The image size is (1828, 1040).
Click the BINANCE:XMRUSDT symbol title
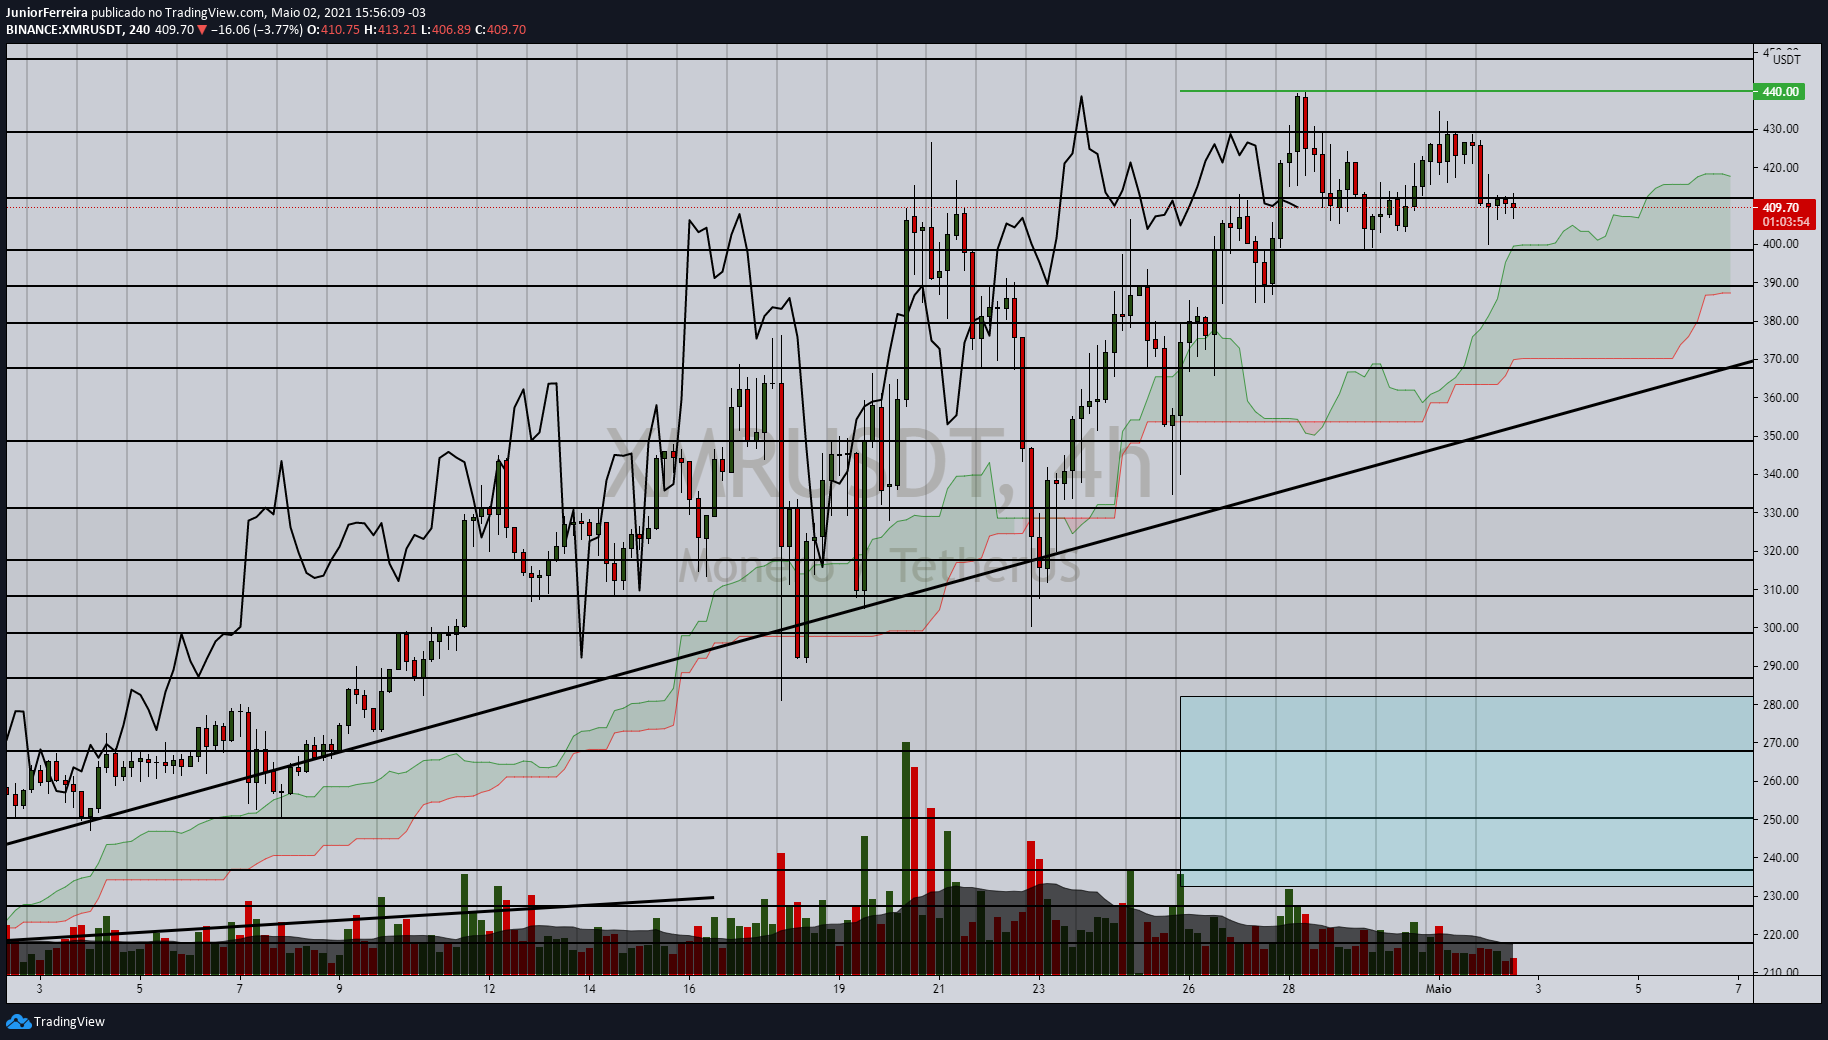(64, 30)
